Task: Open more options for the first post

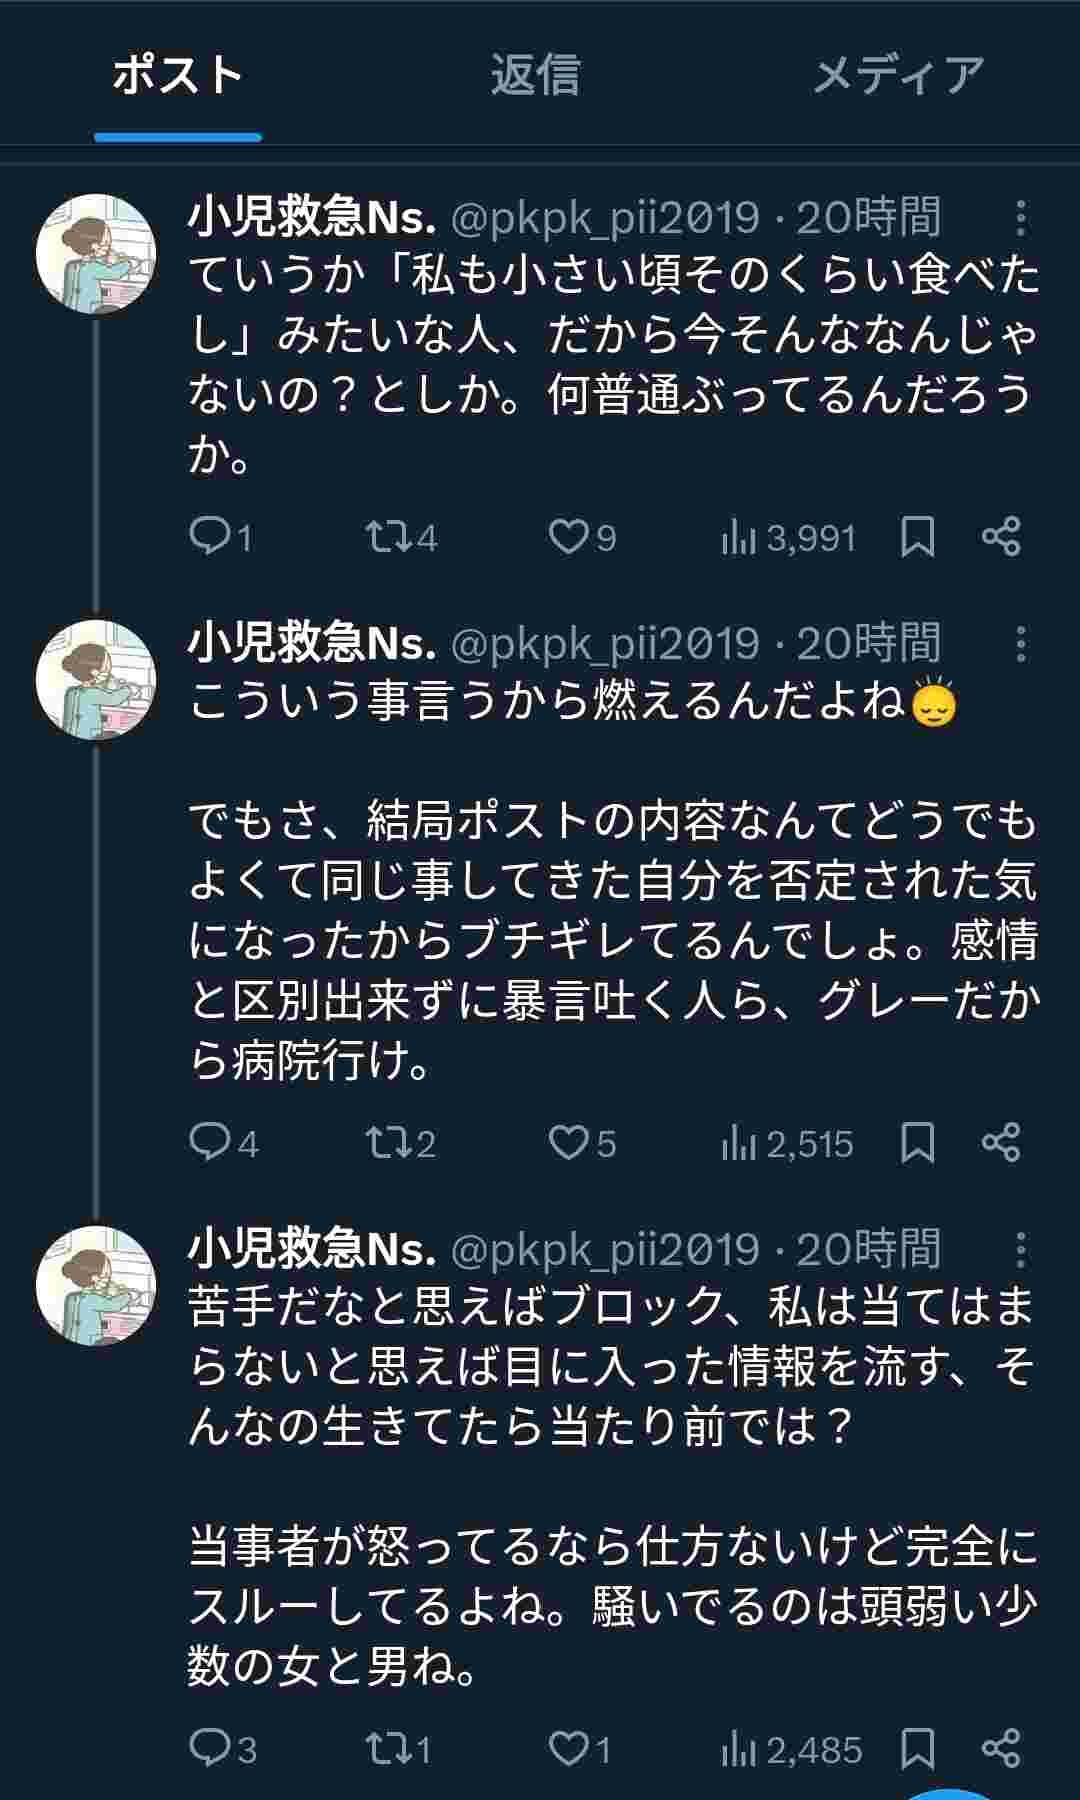Action: 1020,218
